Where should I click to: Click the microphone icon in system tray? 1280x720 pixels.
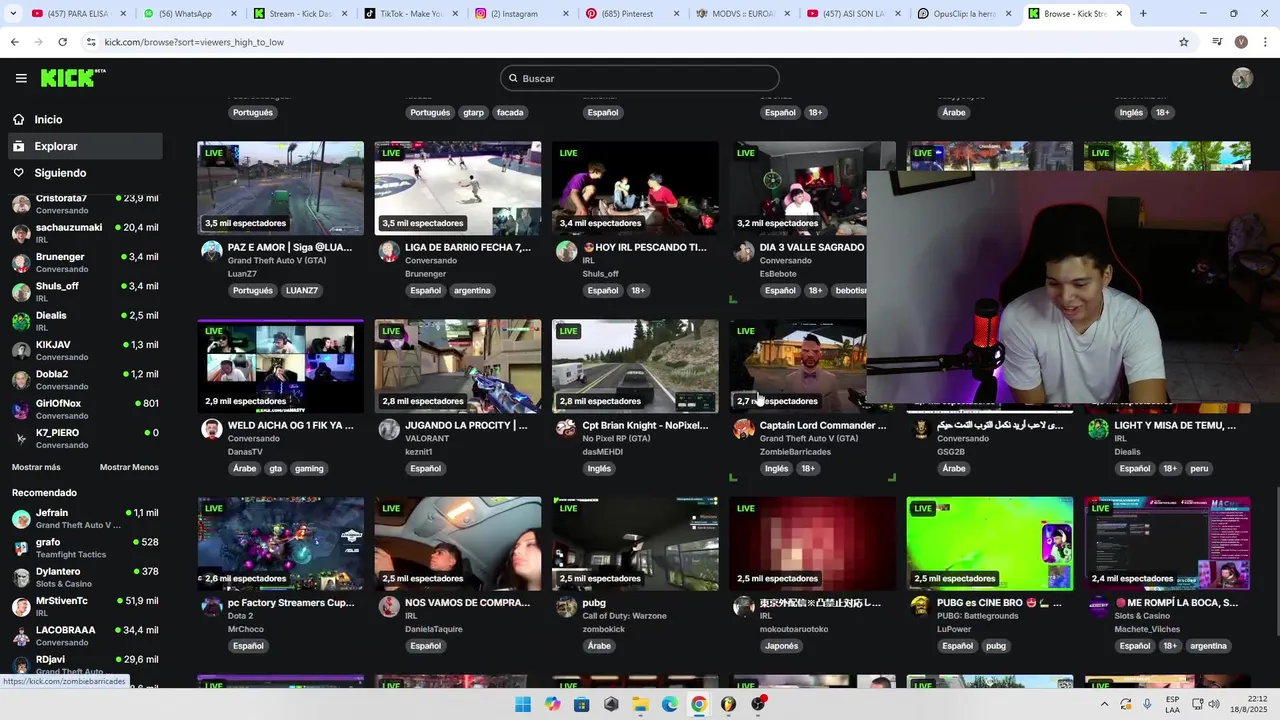[x=1147, y=704]
